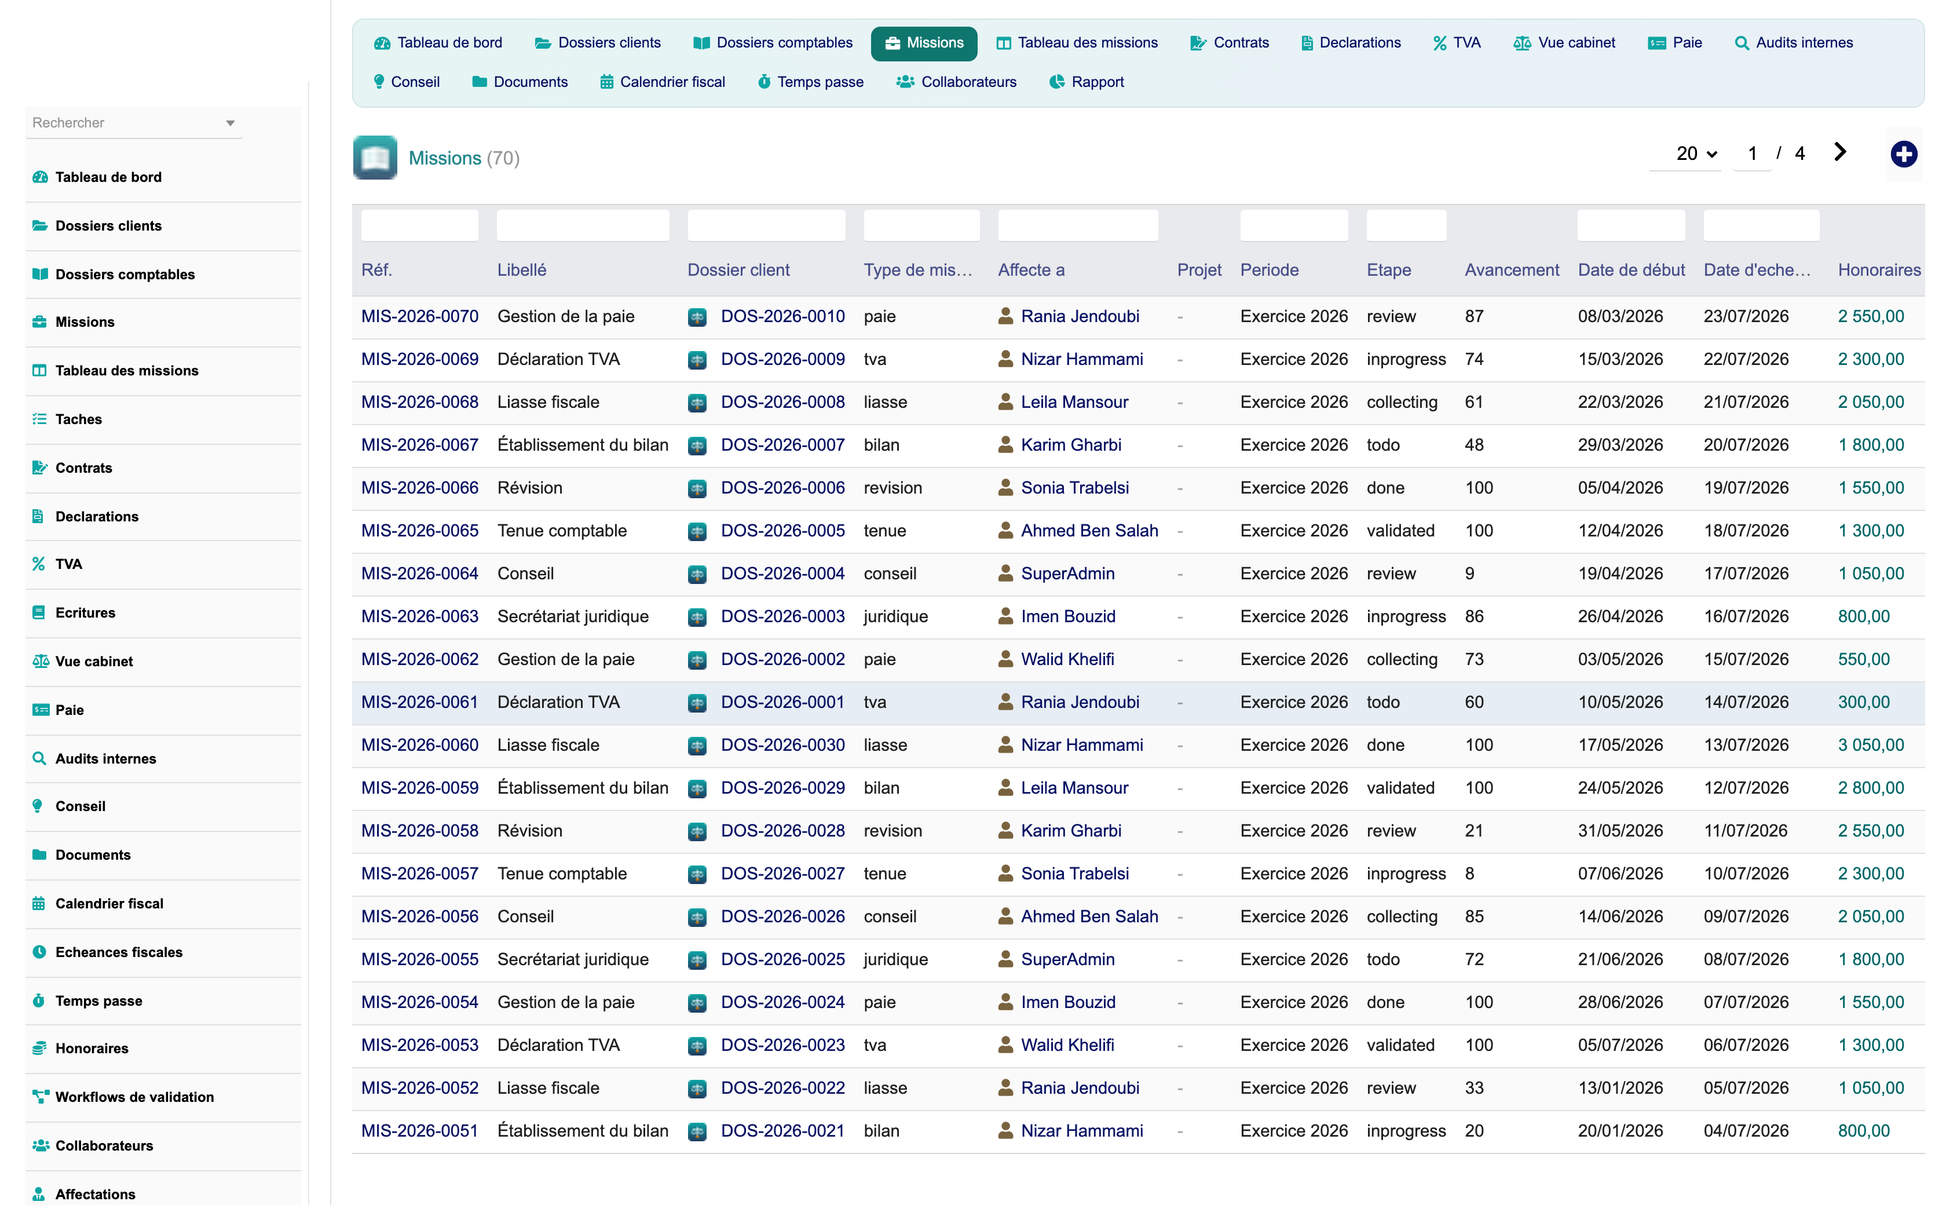The image size is (1946, 1205).
Task: Open Tableau des missions top tab
Action: point(1077,43)
